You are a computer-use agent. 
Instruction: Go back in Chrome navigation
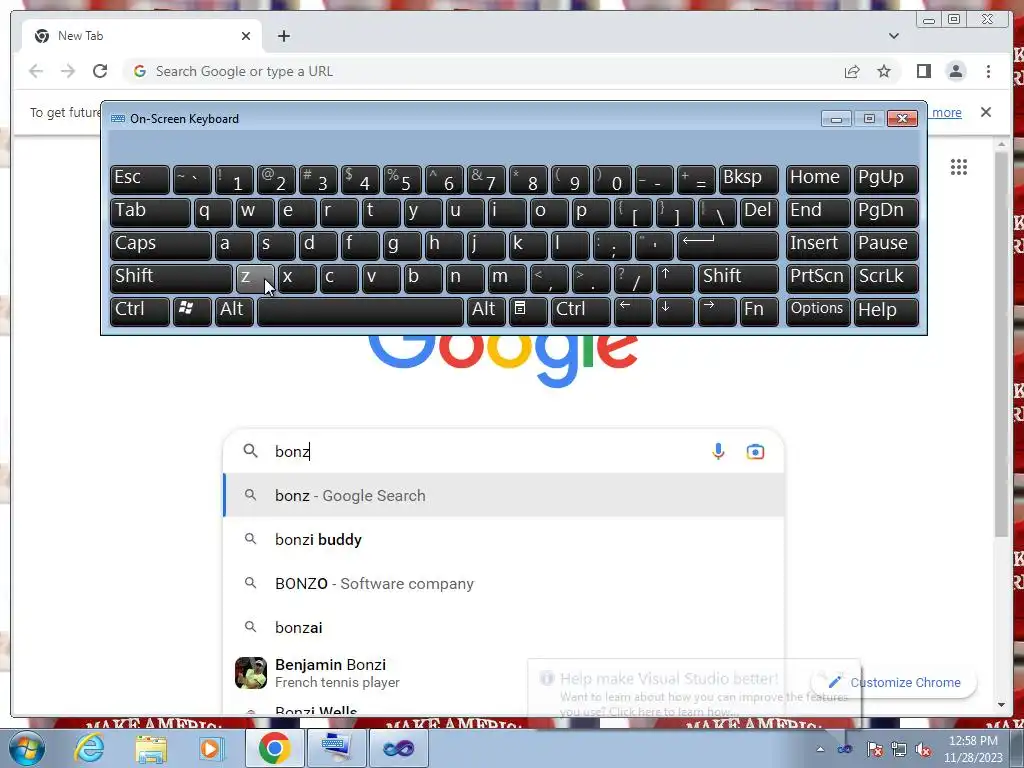coord(36,71)
